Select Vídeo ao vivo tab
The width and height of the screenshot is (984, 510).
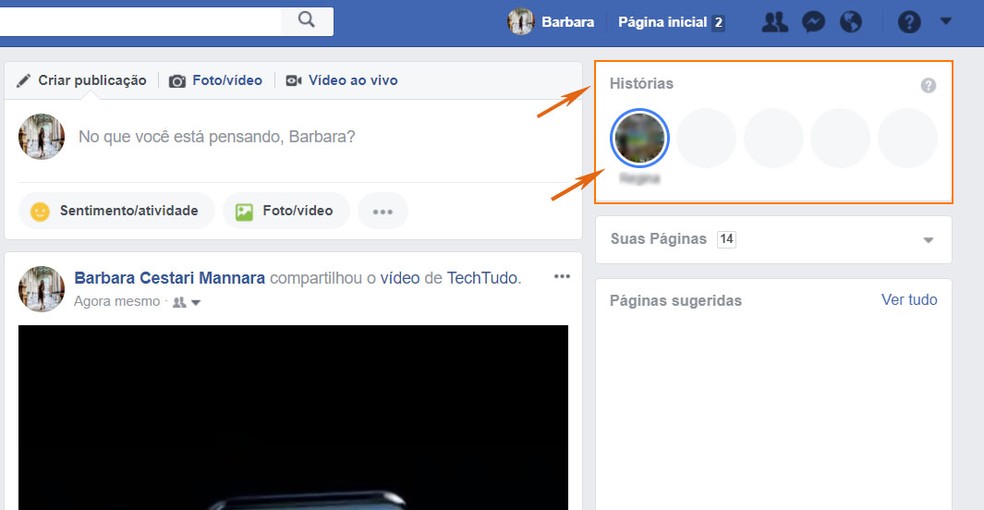click(x=342, y=80)
